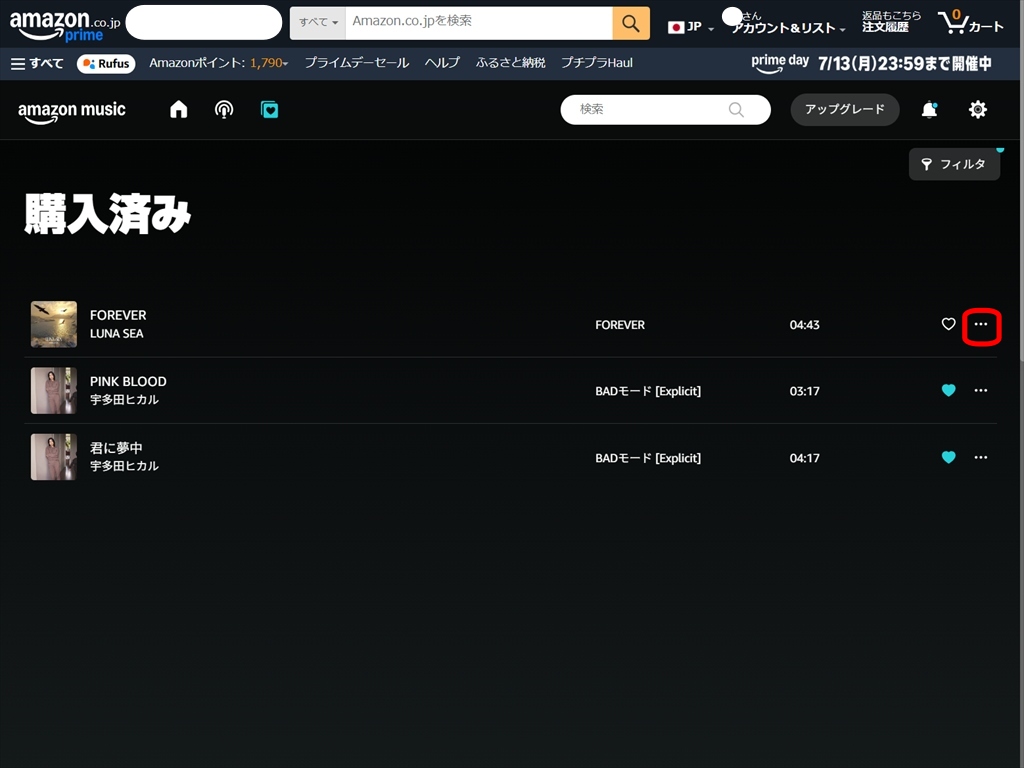This screenshot has height=768, width=1024.
Task: Click 君に夢中 song title
Action: (116, 448)
